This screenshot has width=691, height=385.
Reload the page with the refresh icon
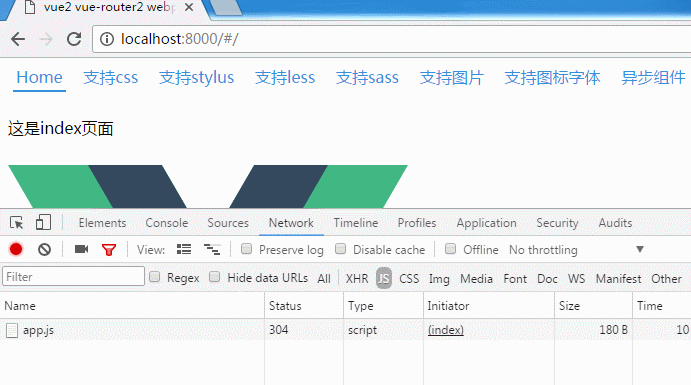[74, 39]
